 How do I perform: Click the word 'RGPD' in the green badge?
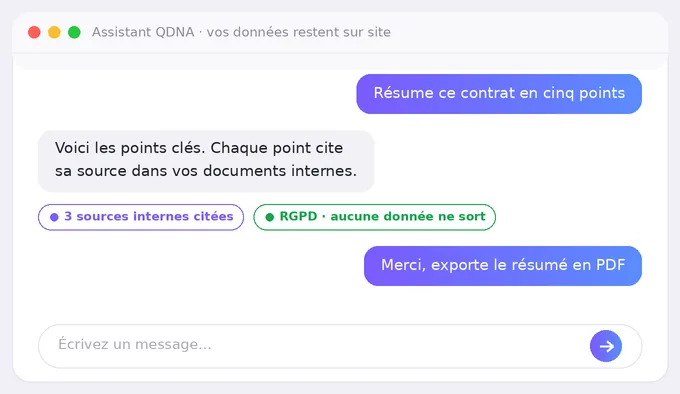click(298, 216)
